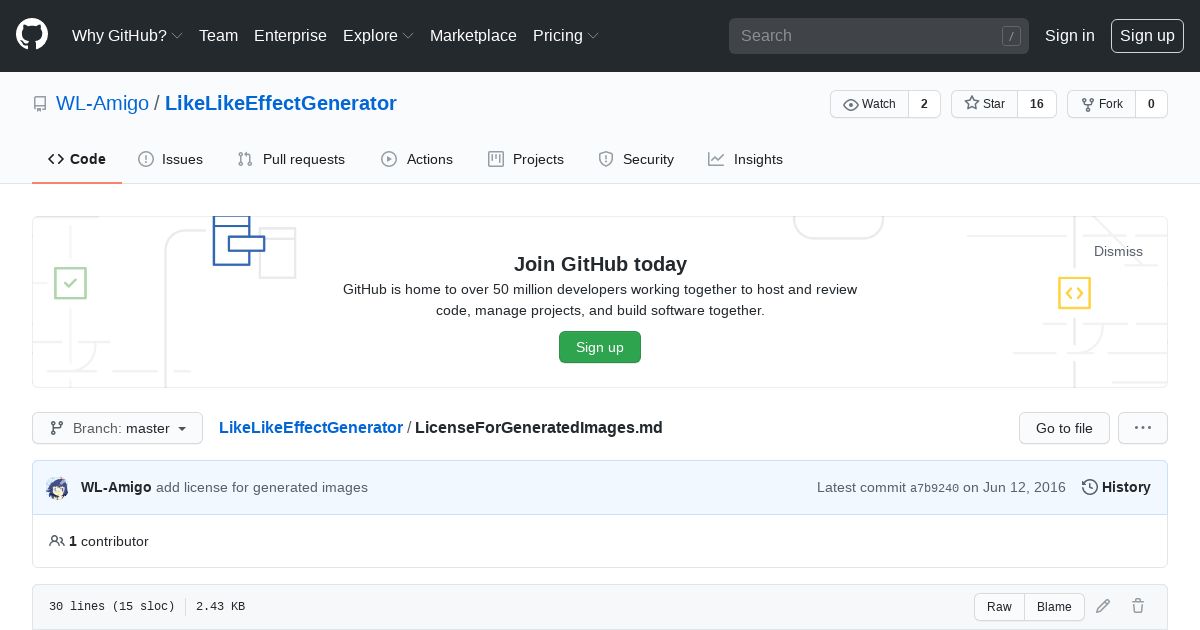Viewport: 1200px width, 630px height.
Task: Click the clock icon beside History
Action: pos(1090,487)
